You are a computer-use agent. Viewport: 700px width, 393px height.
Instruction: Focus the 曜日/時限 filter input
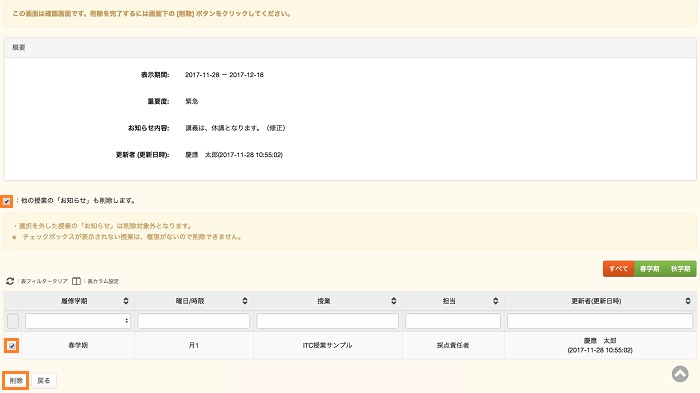[x=194, y=321]
